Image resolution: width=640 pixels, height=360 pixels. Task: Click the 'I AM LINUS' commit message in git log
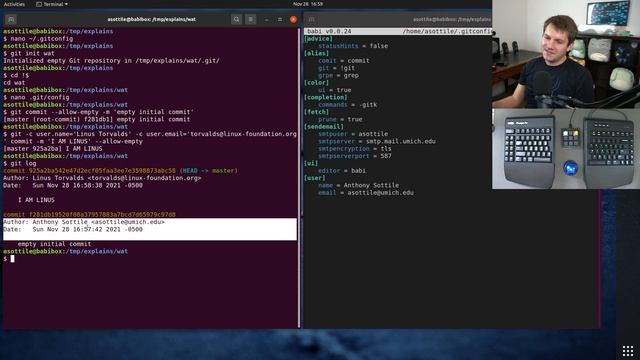(36, 200)
